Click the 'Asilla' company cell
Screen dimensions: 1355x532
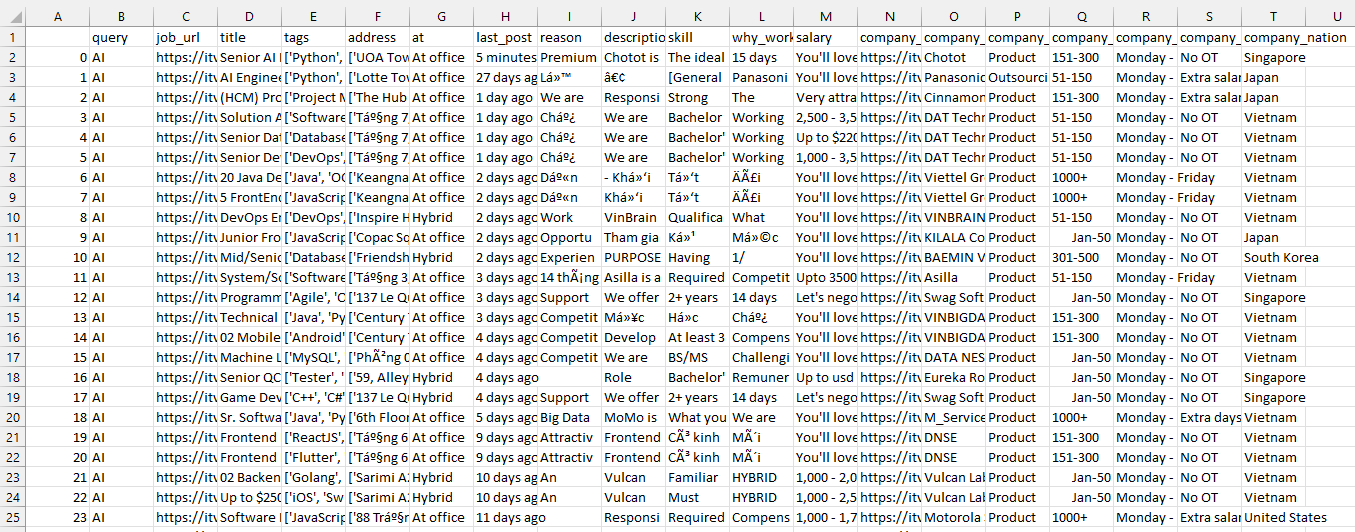[x=953, y=277]
